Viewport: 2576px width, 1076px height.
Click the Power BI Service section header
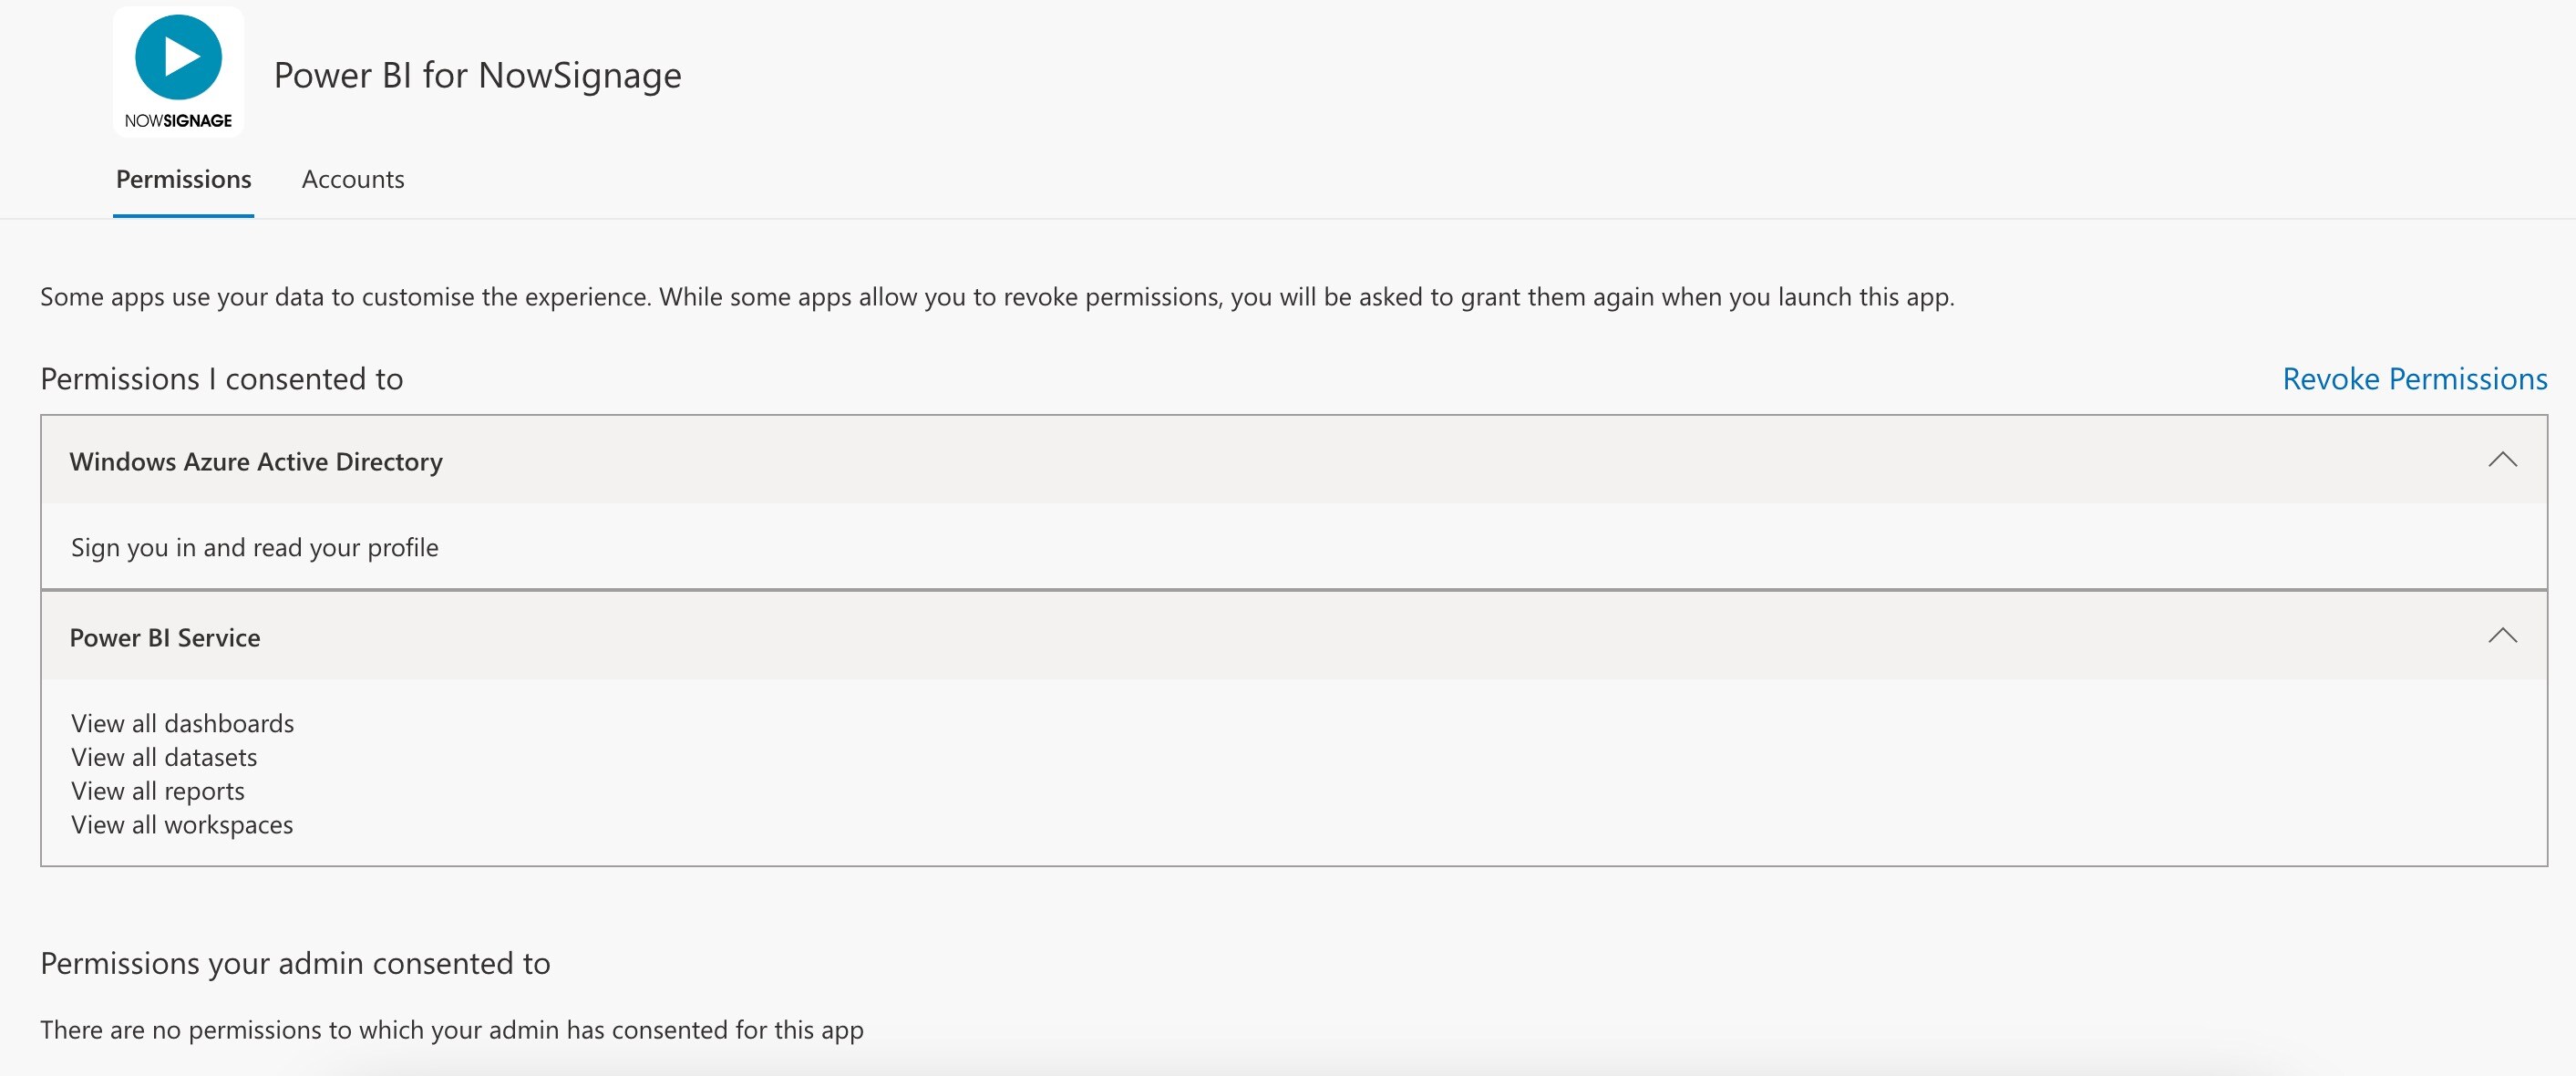pos(165,638)
